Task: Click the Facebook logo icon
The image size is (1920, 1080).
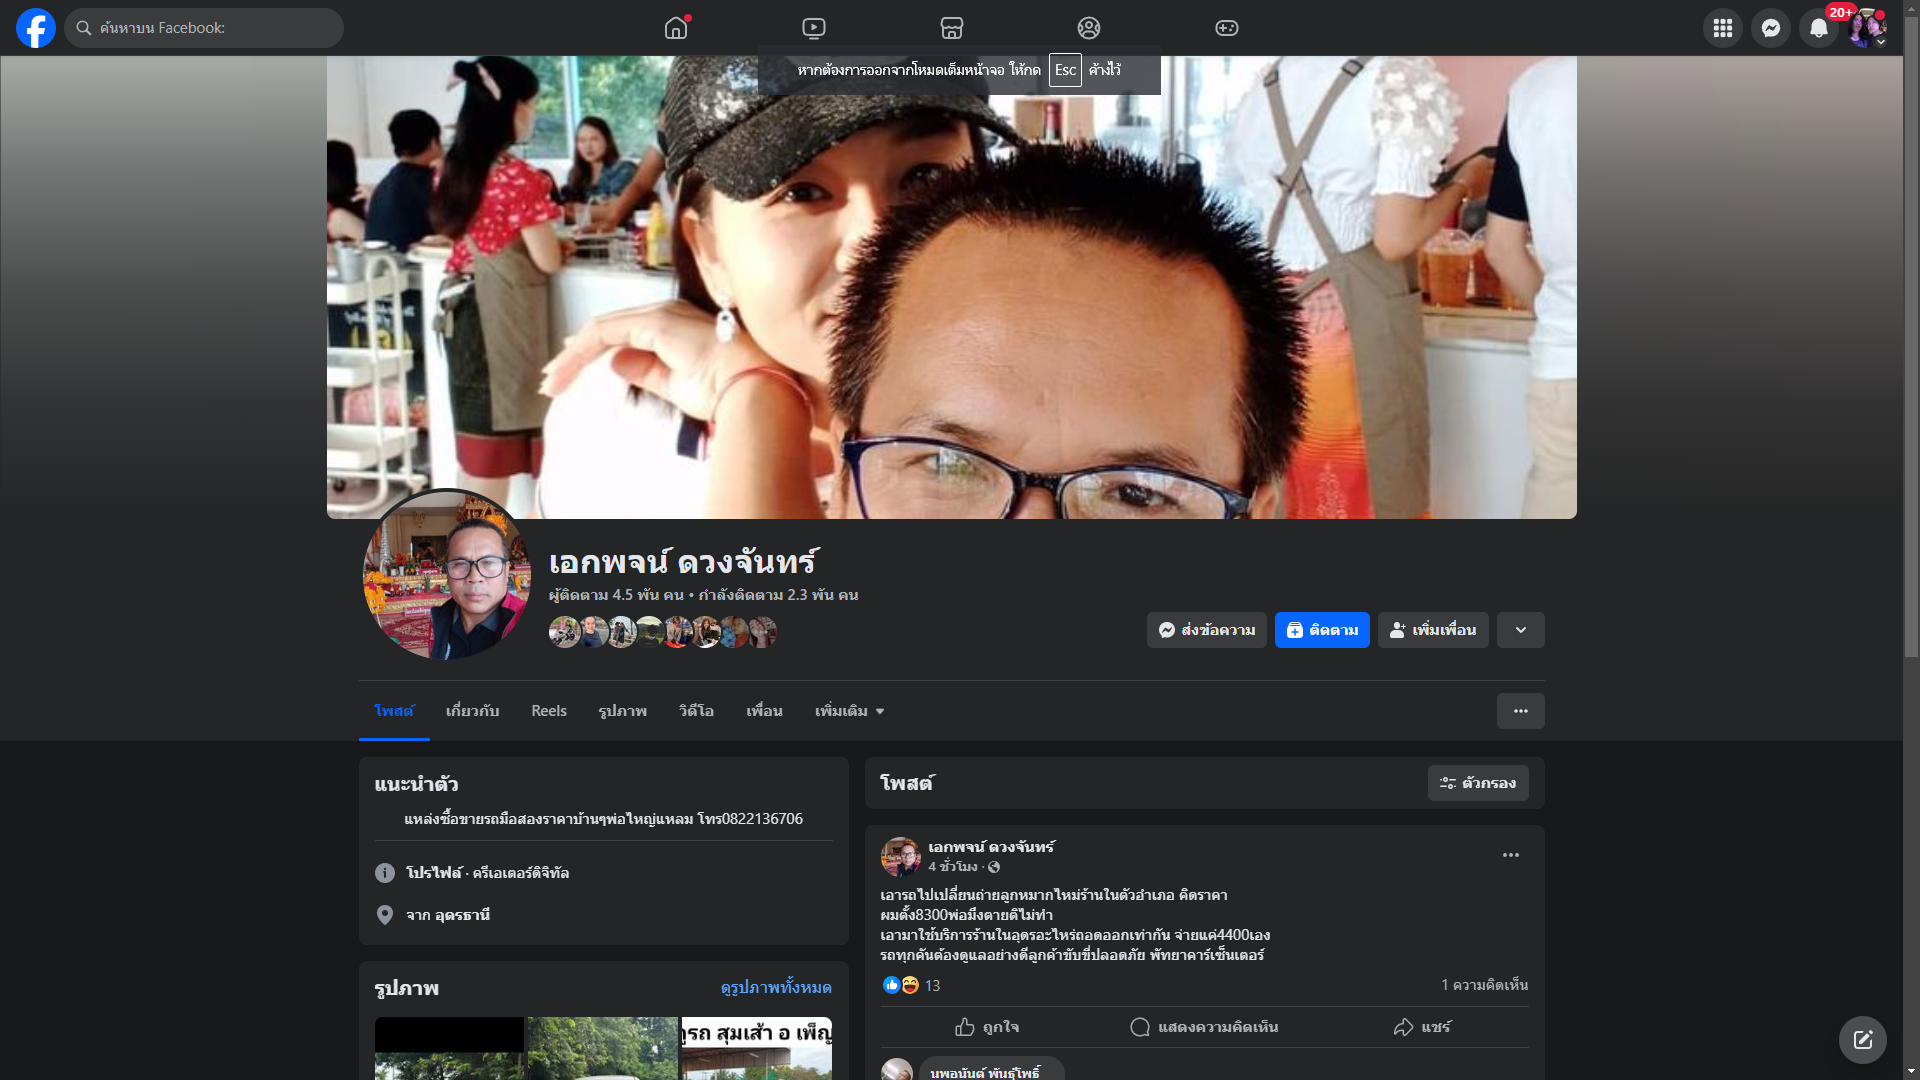Action: pyautogui.click(x=36, y=28)
